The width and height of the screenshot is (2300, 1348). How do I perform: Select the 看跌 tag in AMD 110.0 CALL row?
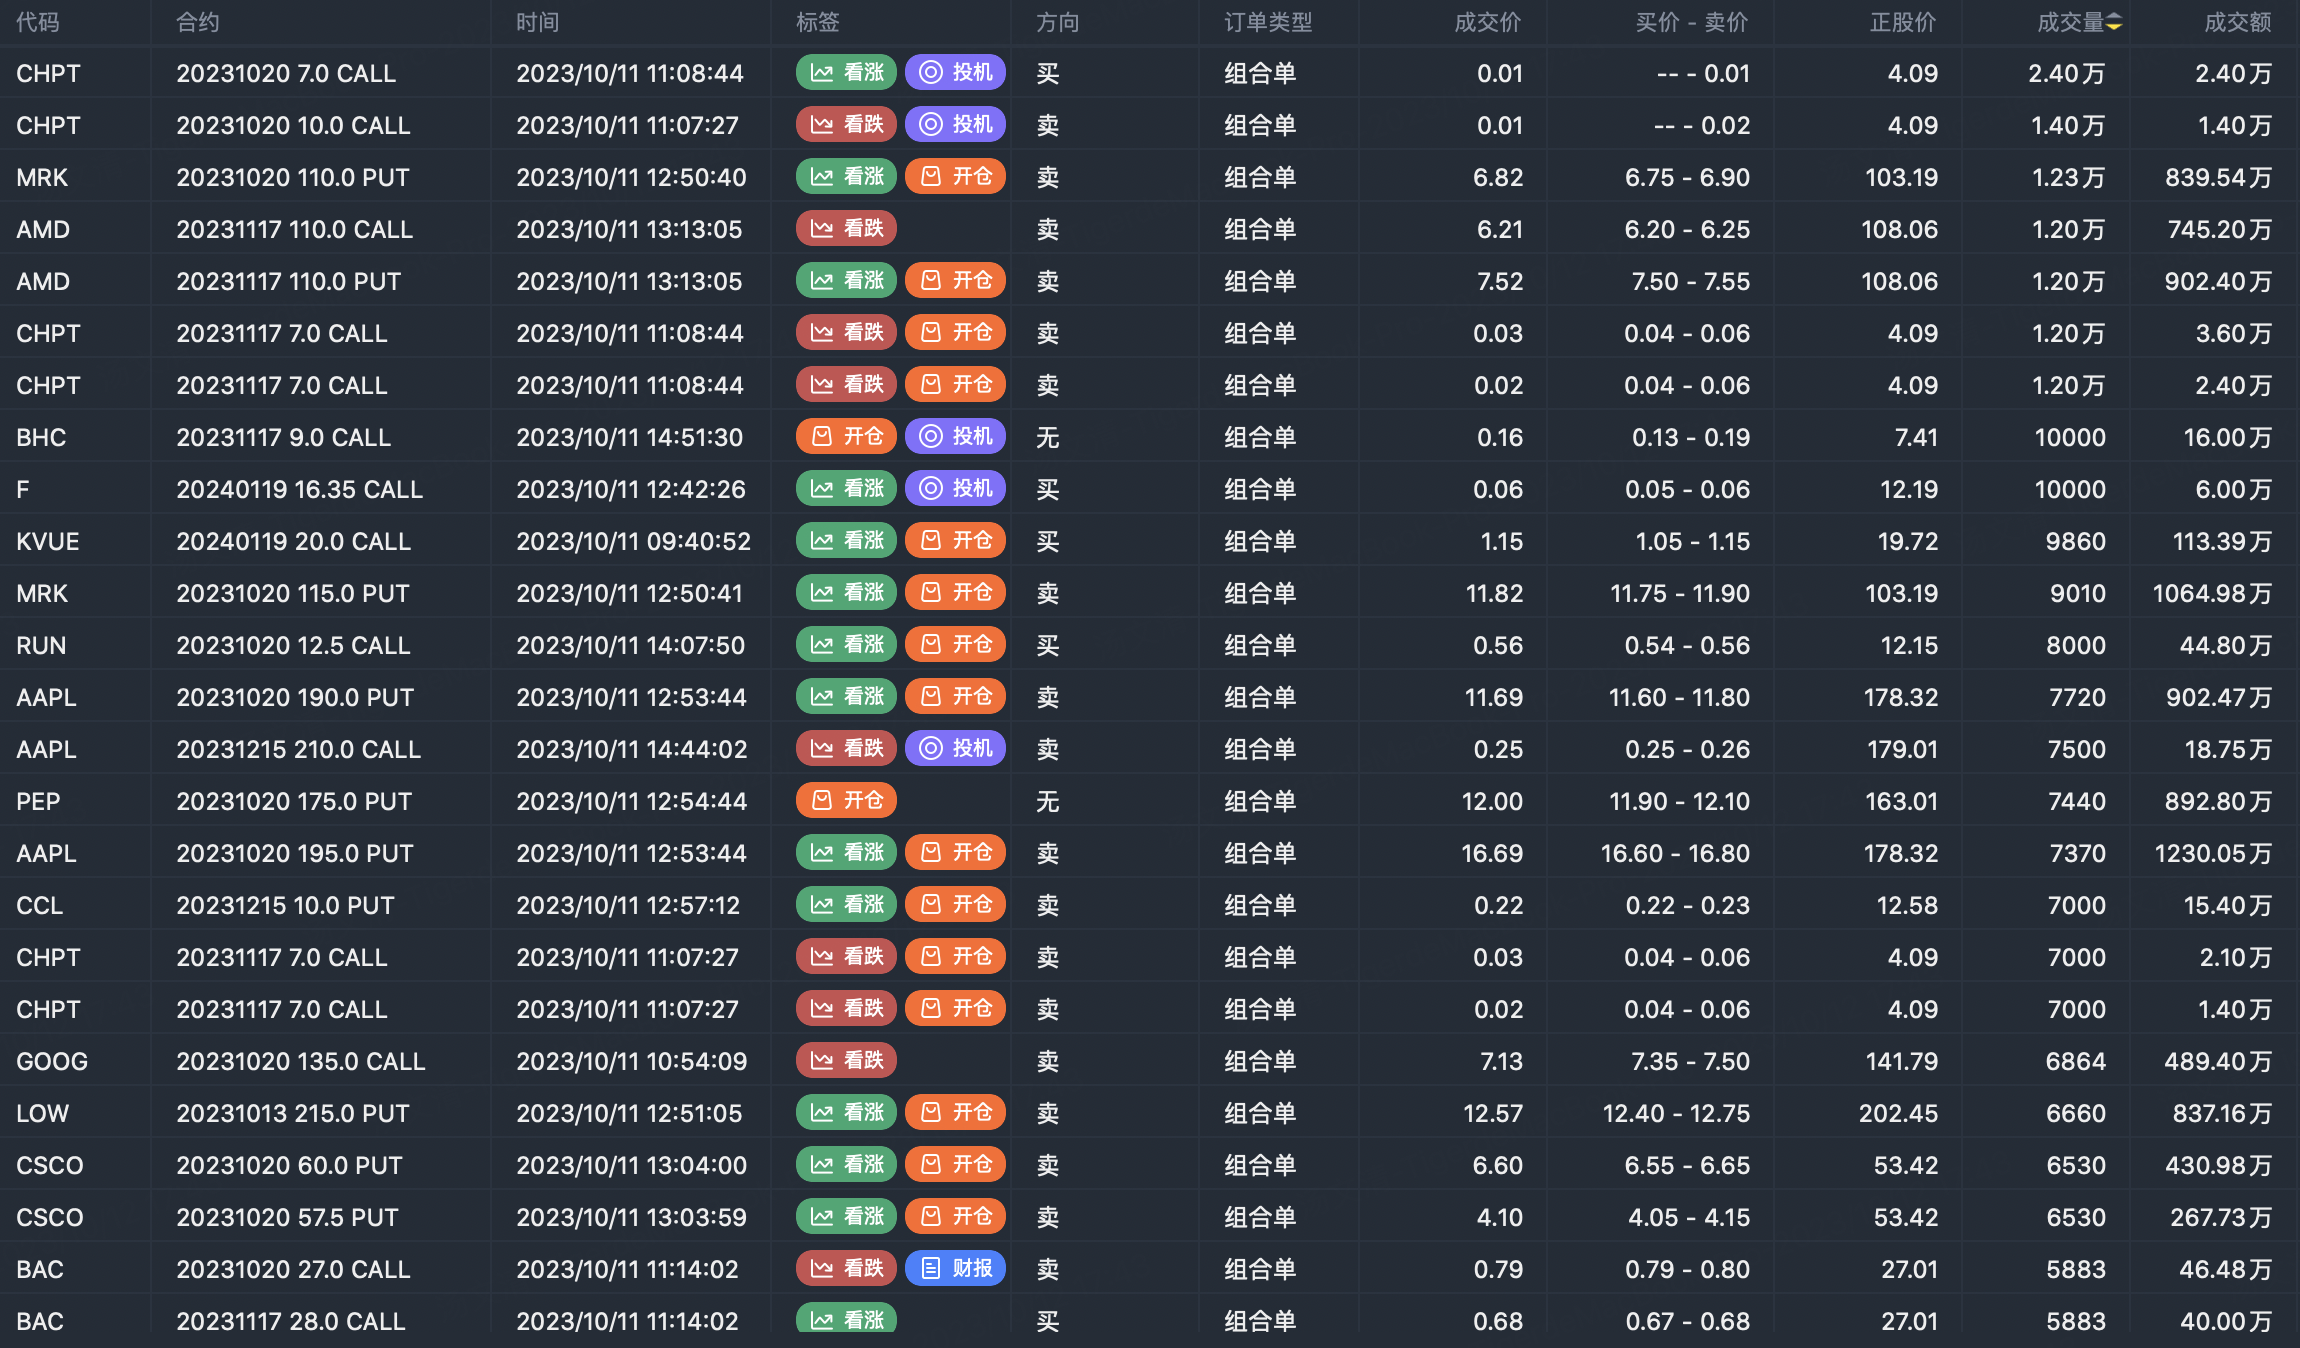pos(846,229)
